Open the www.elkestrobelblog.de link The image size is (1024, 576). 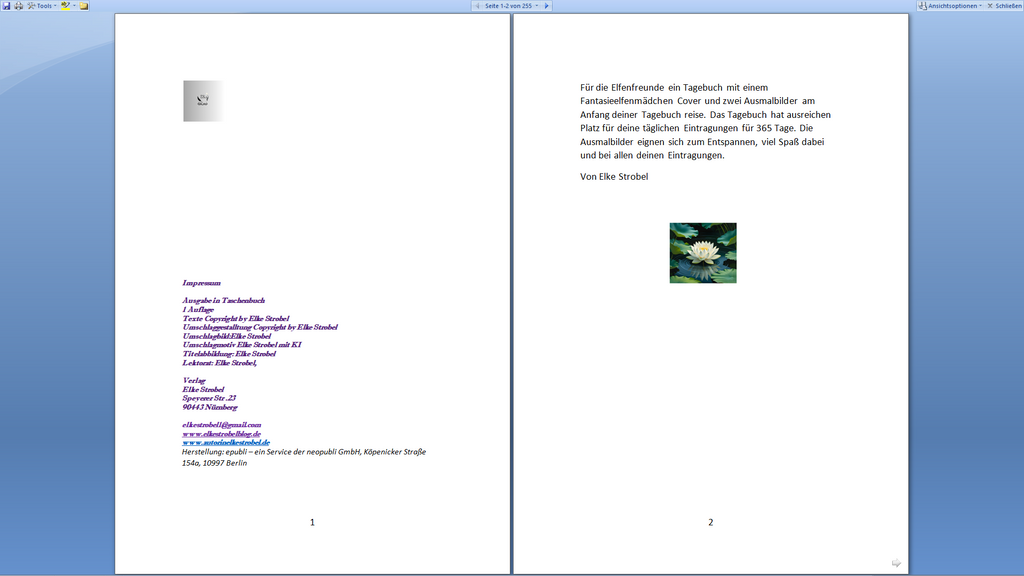tap(221, 434)
